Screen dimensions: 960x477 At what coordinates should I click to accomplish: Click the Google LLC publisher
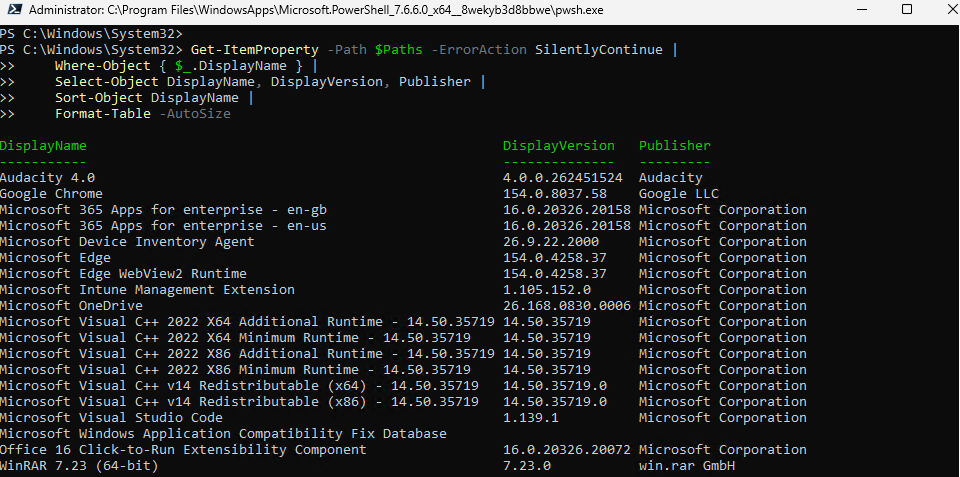(679, 193)
